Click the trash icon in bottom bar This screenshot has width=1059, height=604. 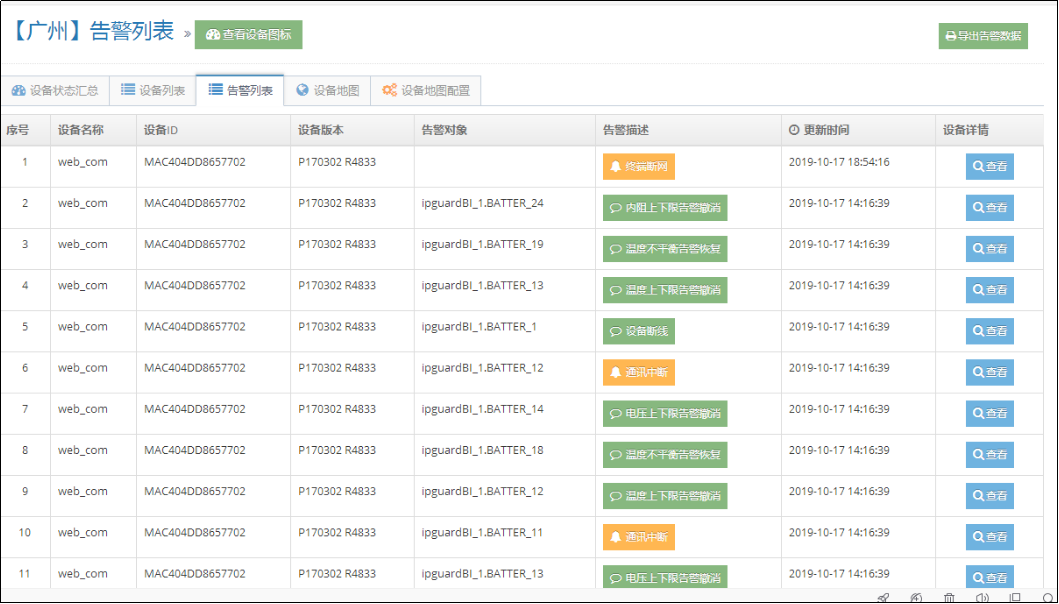click(949, 597)
